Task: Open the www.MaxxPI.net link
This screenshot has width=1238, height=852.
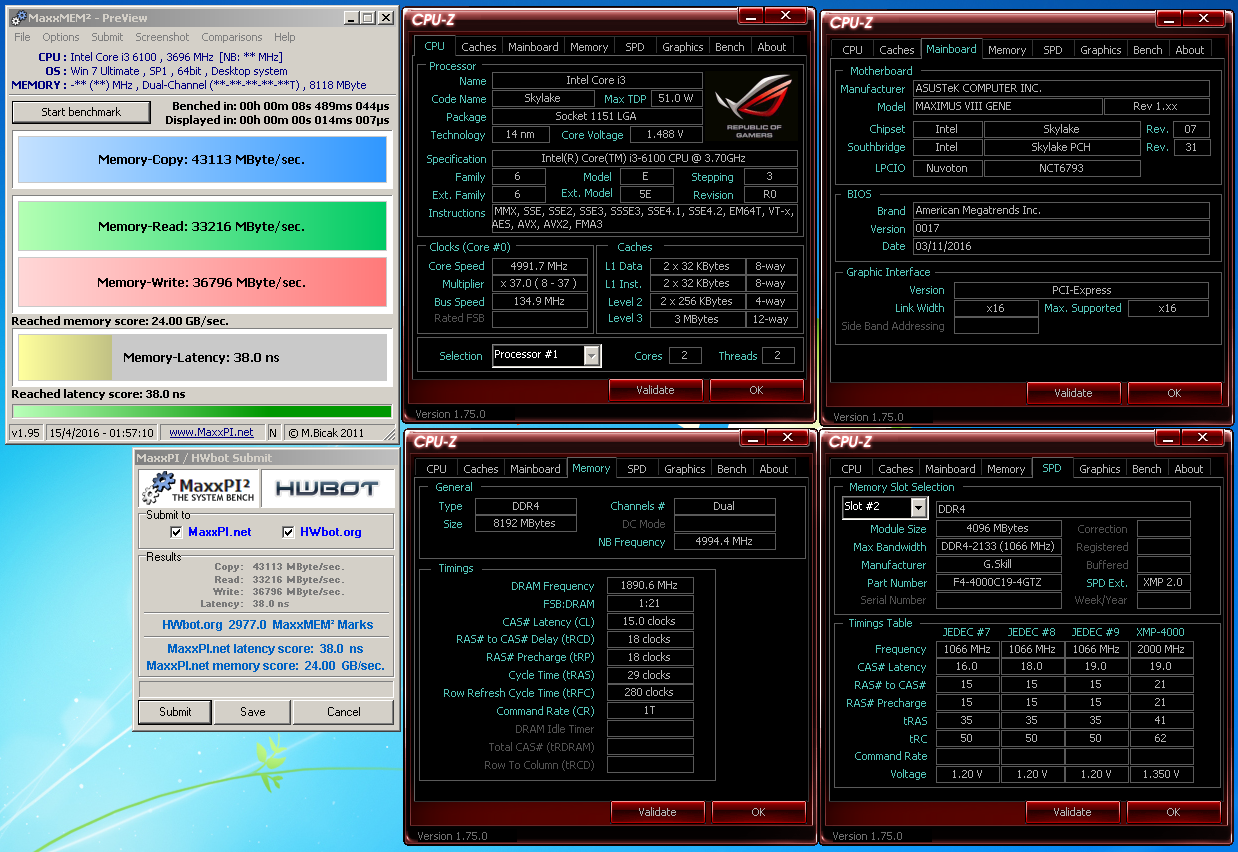Action: click(211, 433)
